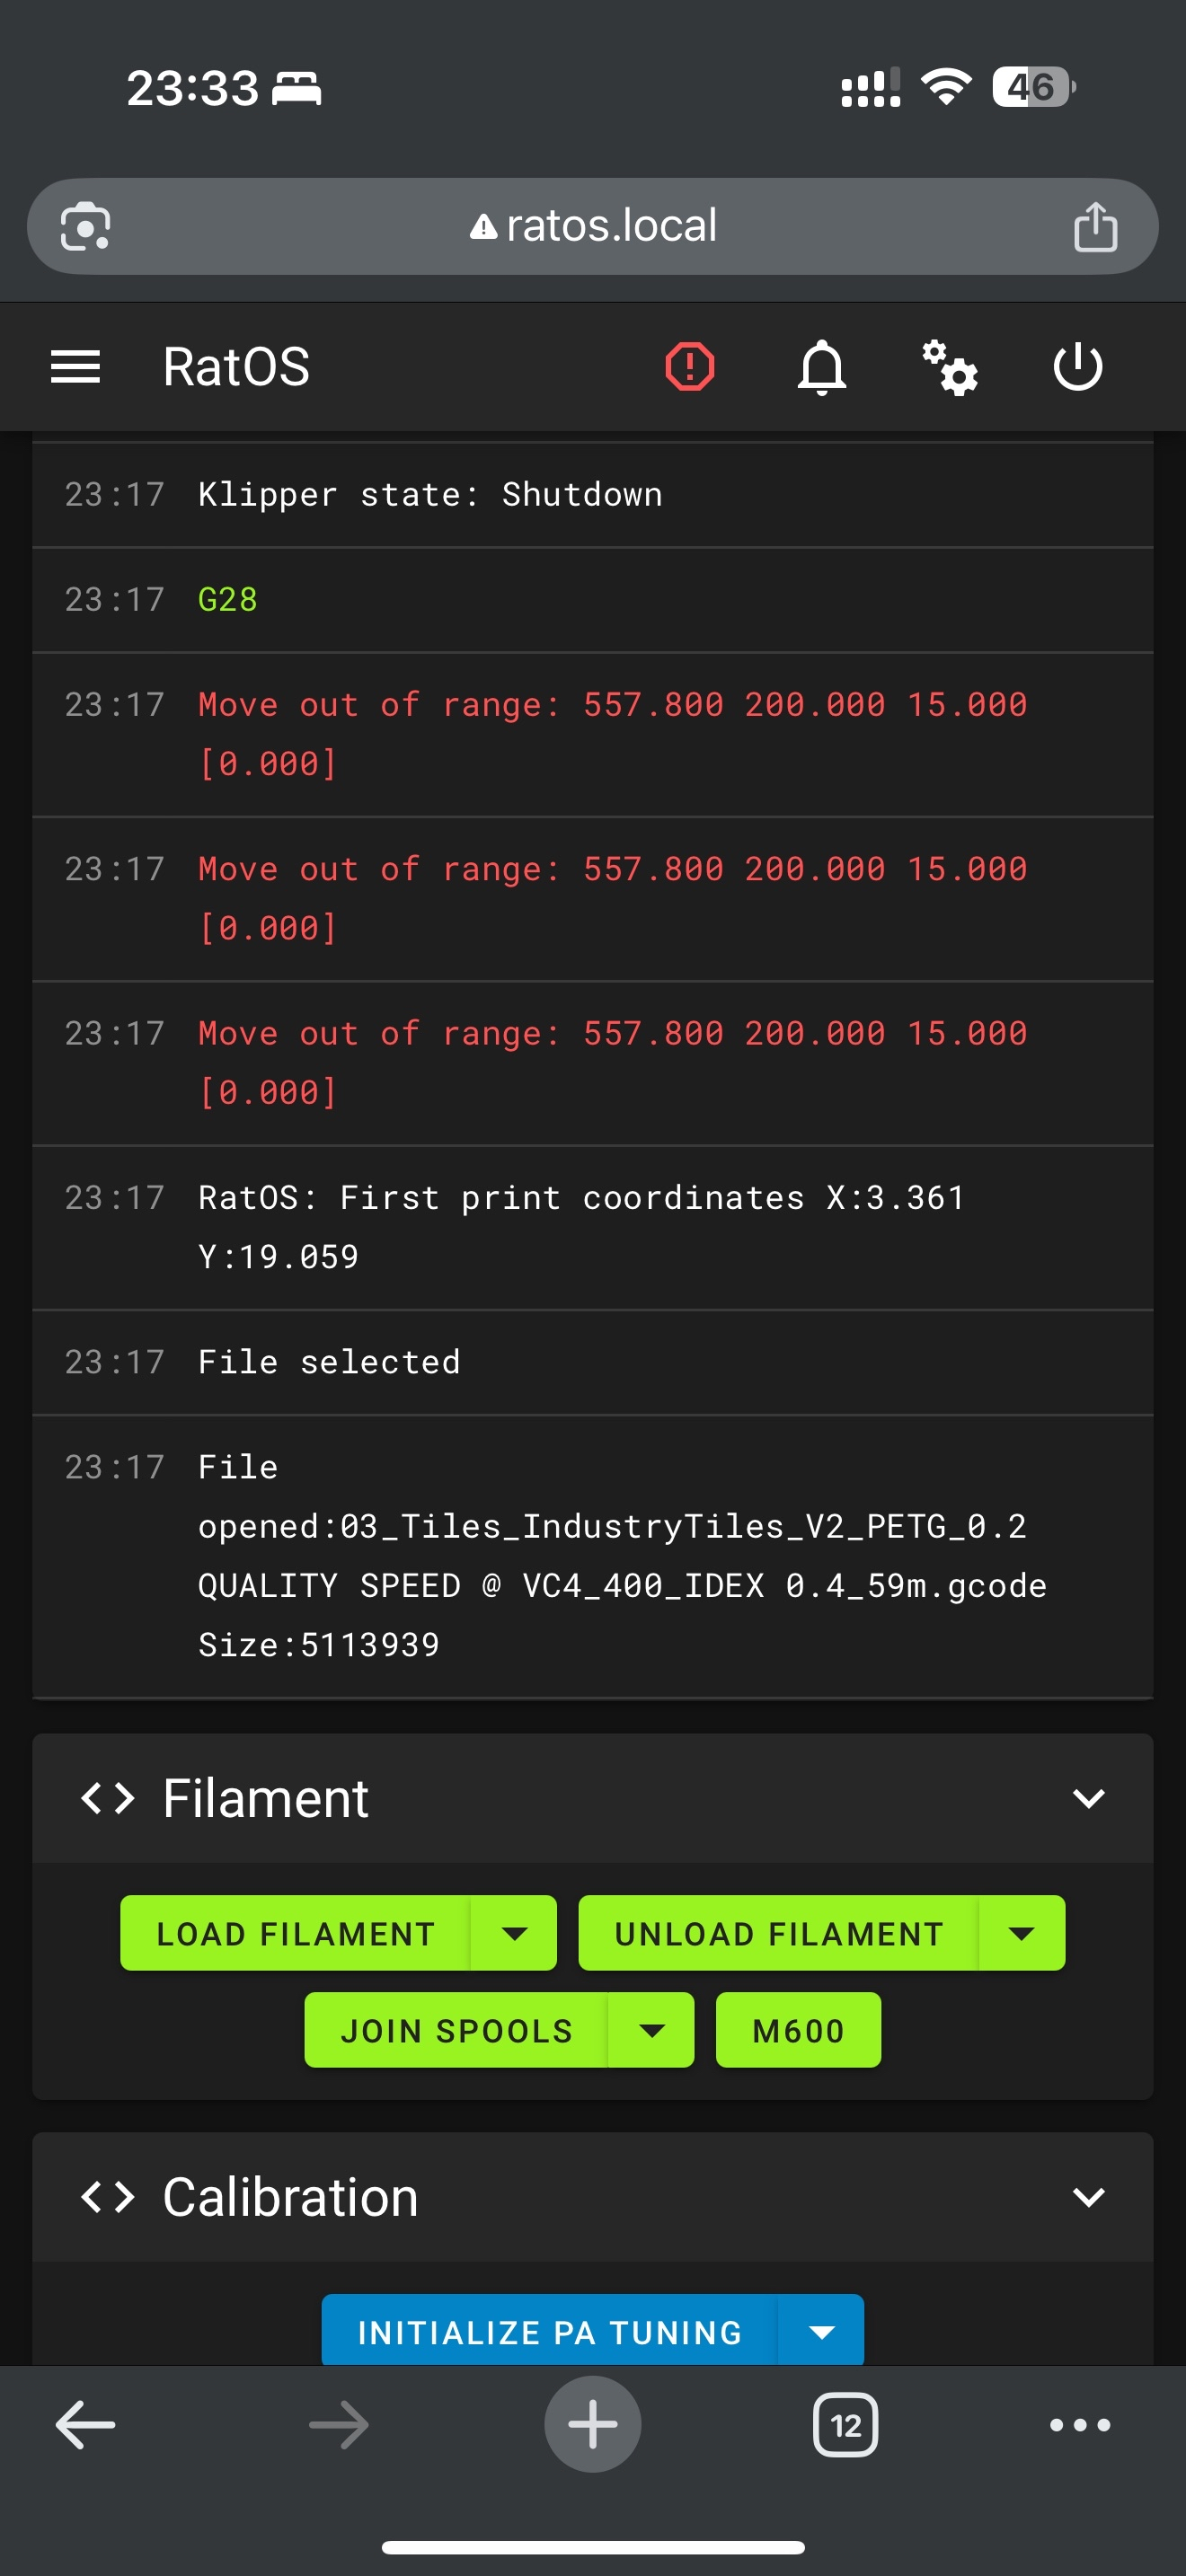Open interface settings gears icon
Image resolution: width=1186 pixels, height=2576 pixels.
click(950, 367)
